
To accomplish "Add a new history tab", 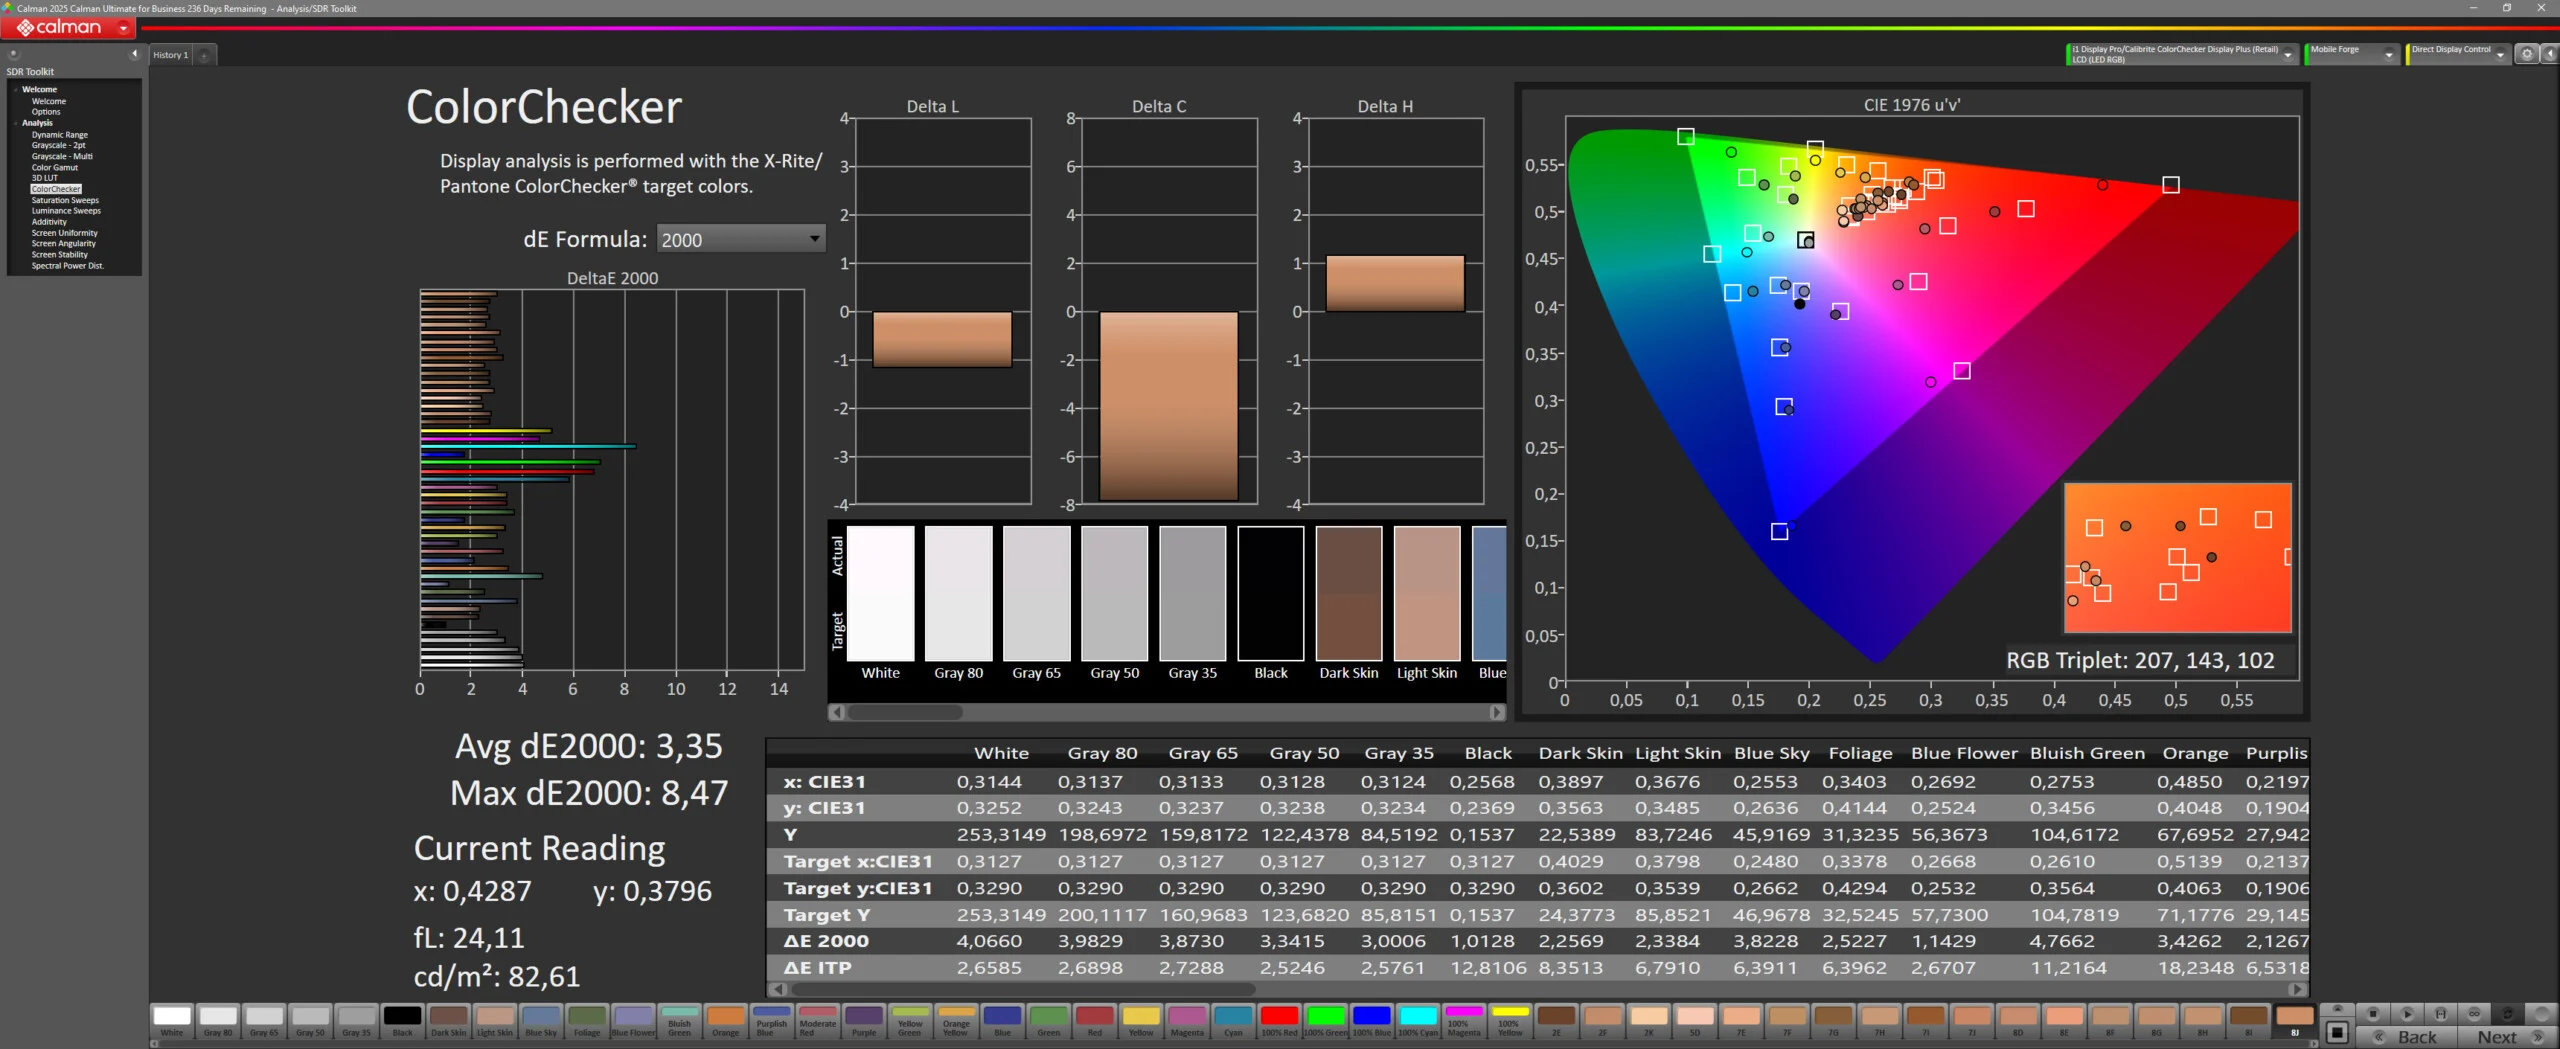I will tap(204, 55).
